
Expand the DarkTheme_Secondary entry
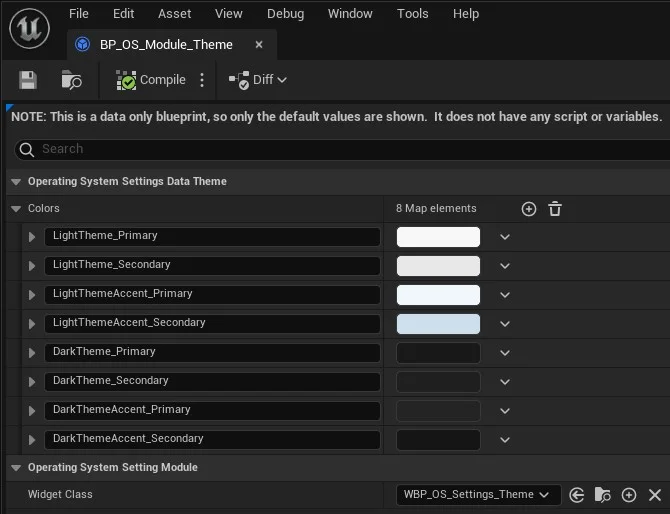[x=32, y=382]
